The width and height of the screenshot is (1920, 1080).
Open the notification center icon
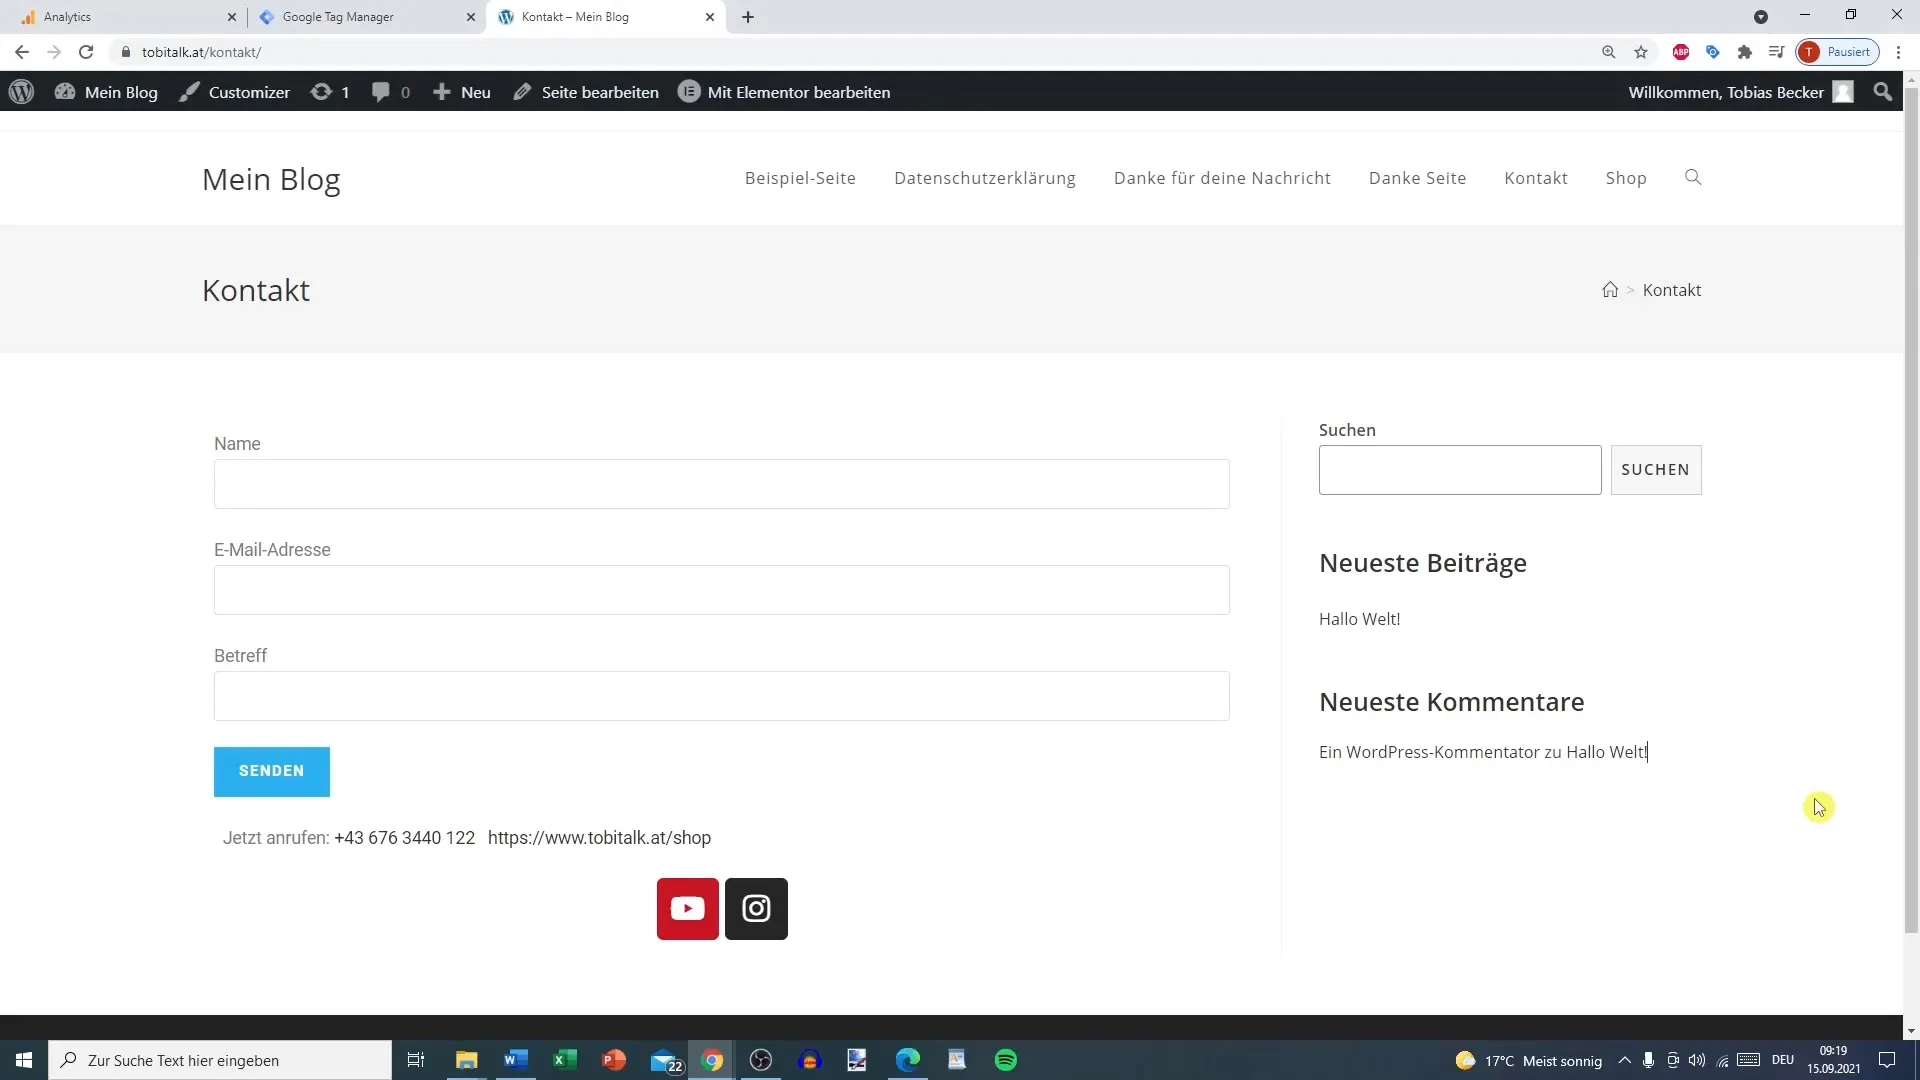(1887, 1060)
